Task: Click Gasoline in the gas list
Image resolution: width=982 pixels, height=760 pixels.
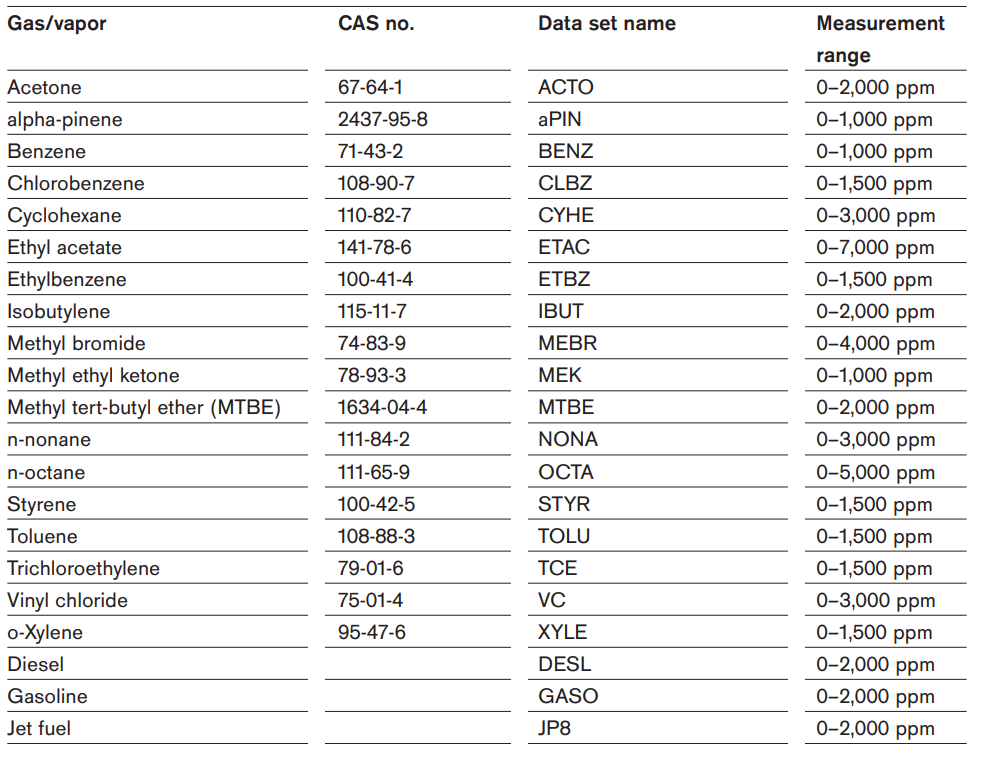Action: 47,697
